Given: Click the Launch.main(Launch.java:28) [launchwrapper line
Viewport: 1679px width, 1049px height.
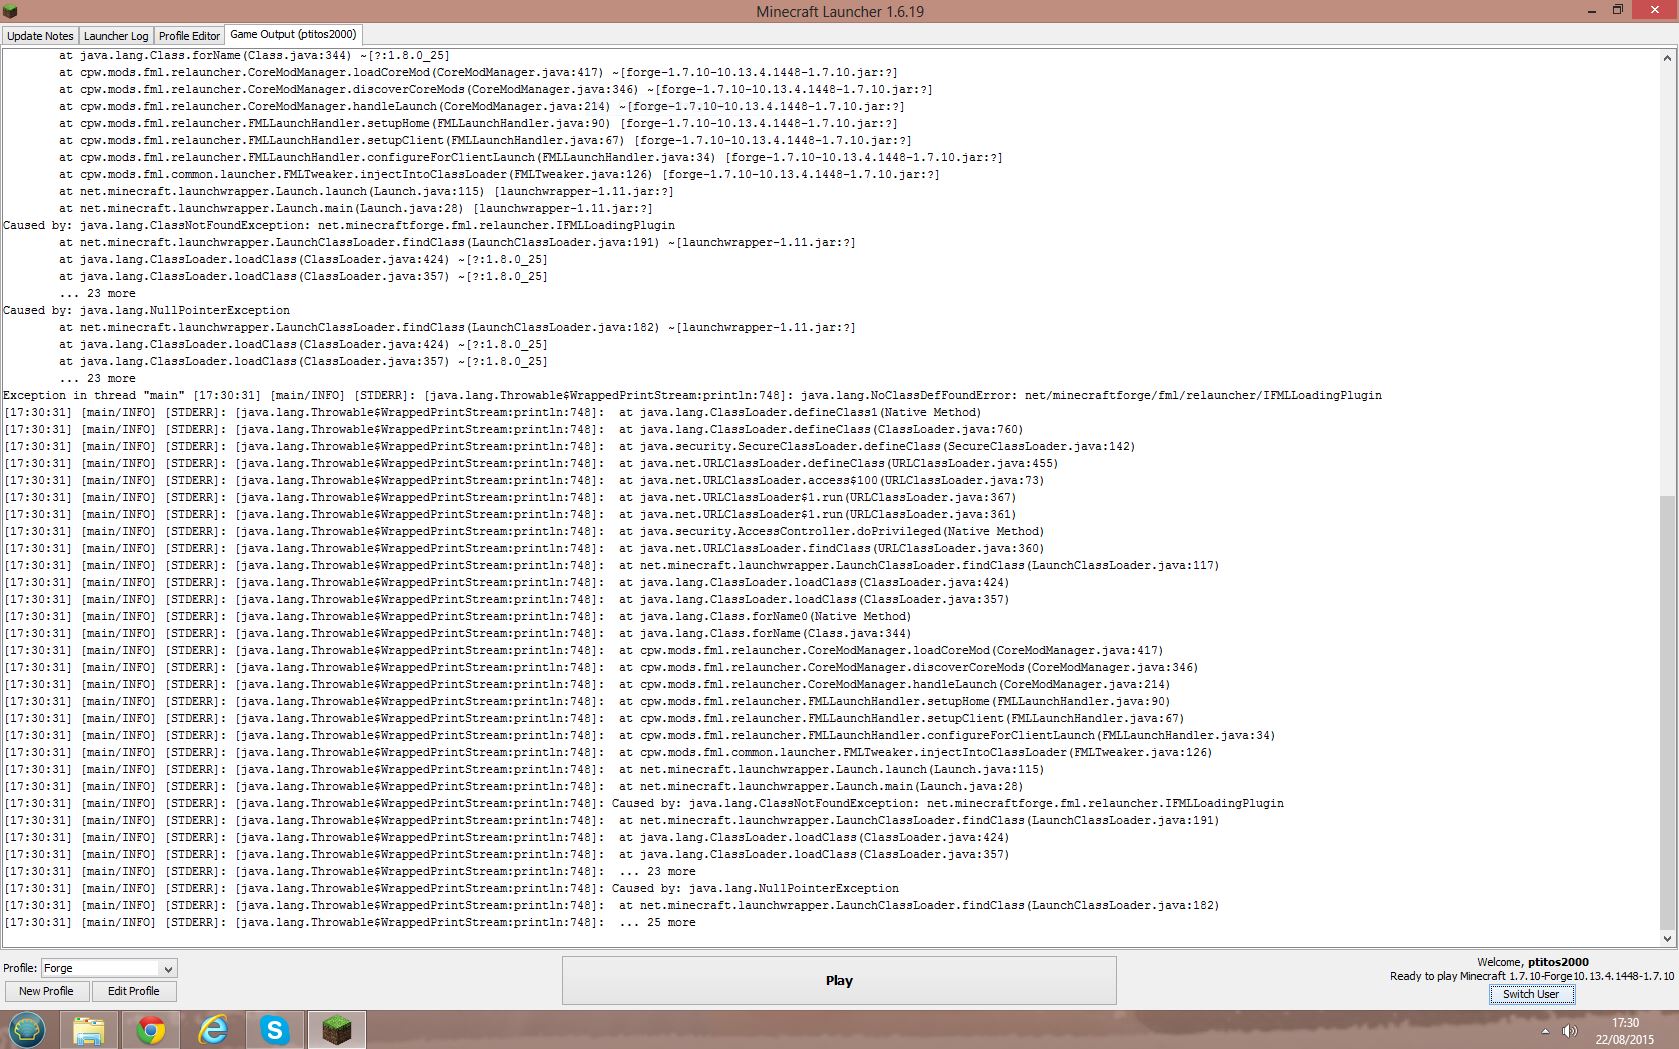Looking at the screenshot, I should (355, 208).
